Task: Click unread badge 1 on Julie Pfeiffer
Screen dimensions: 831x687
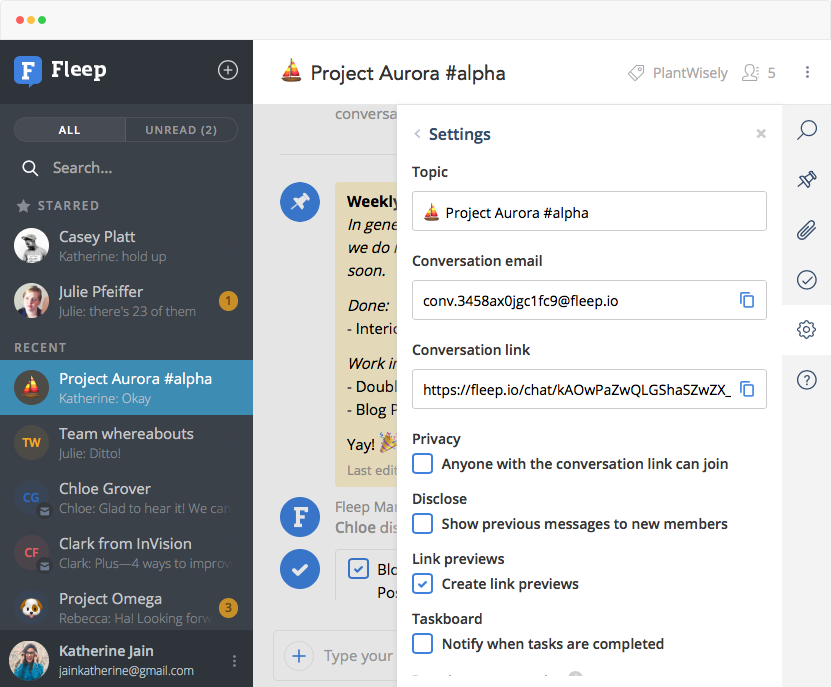Action: 228,301
